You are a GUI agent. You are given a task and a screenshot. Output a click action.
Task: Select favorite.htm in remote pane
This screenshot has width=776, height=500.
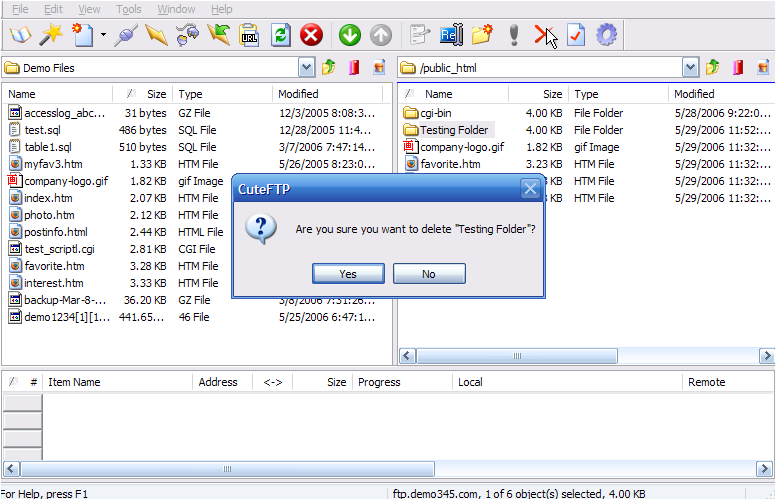pos(443,164)
